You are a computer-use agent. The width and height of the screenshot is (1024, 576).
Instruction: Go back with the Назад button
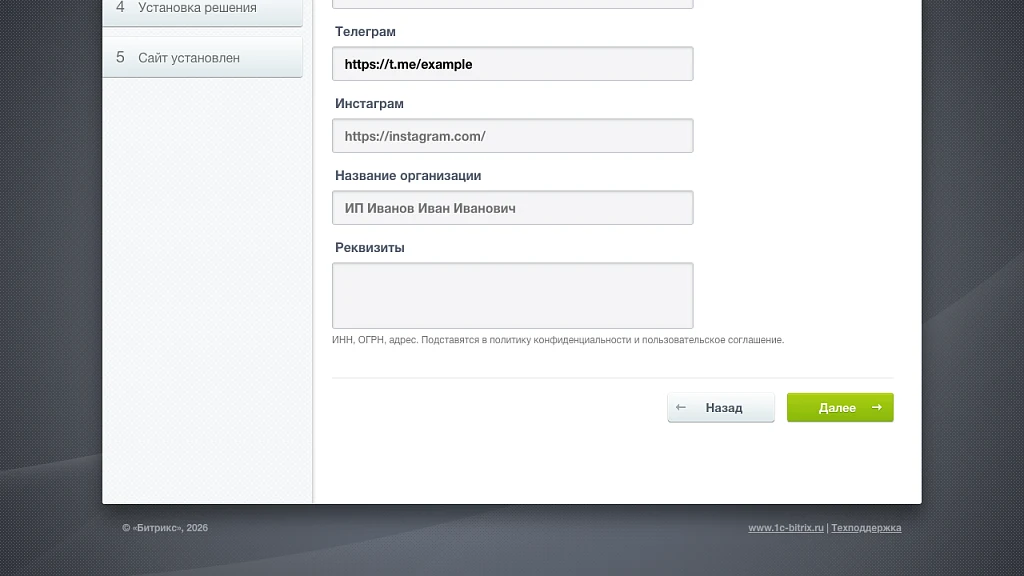click(x=721, y=408)
